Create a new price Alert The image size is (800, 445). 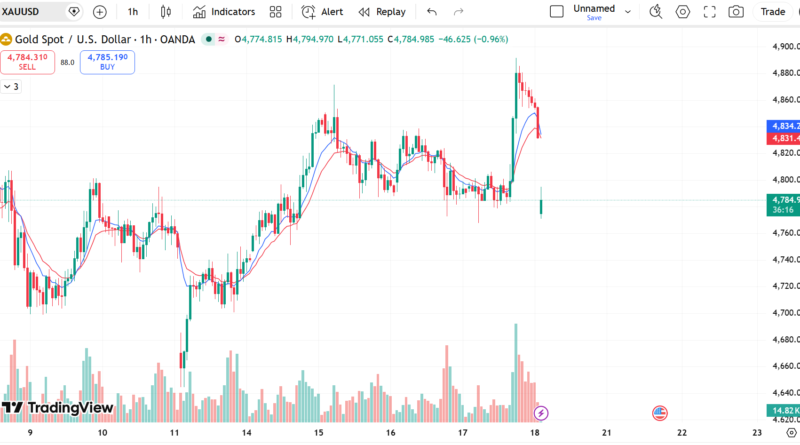tap(322, 12)
